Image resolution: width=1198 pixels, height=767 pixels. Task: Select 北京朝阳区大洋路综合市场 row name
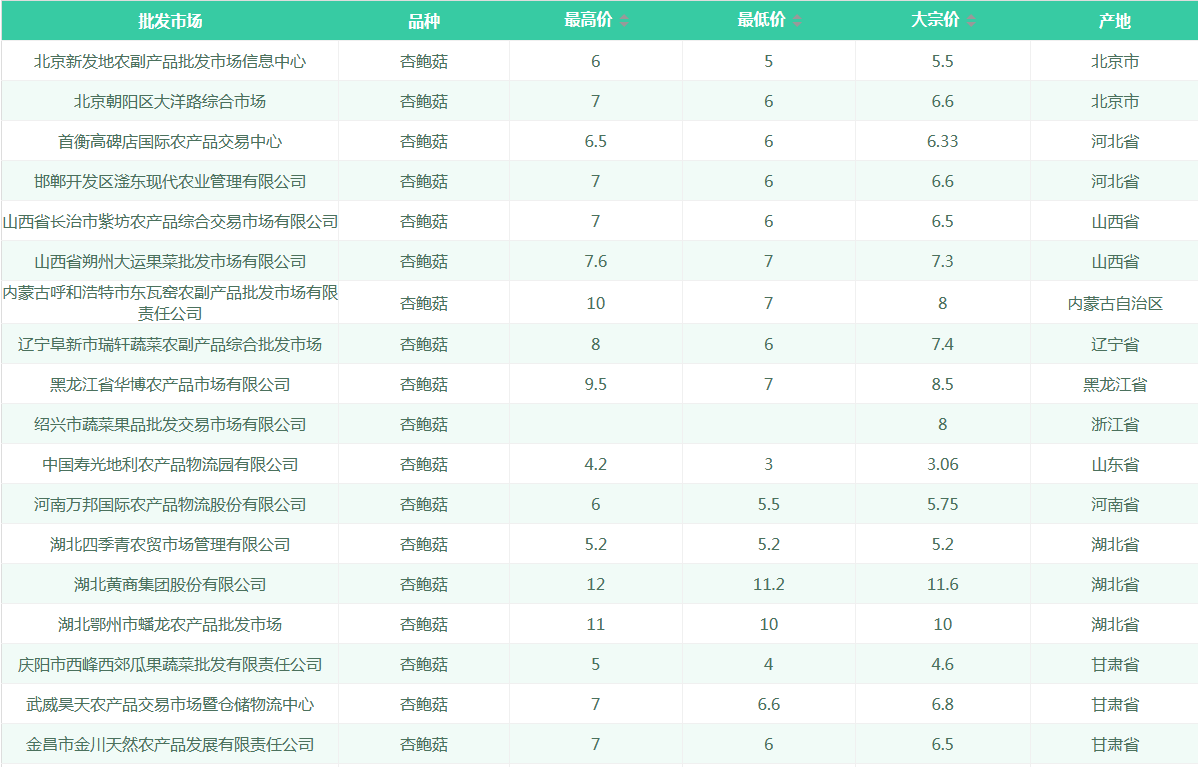[x=170, y=101]
